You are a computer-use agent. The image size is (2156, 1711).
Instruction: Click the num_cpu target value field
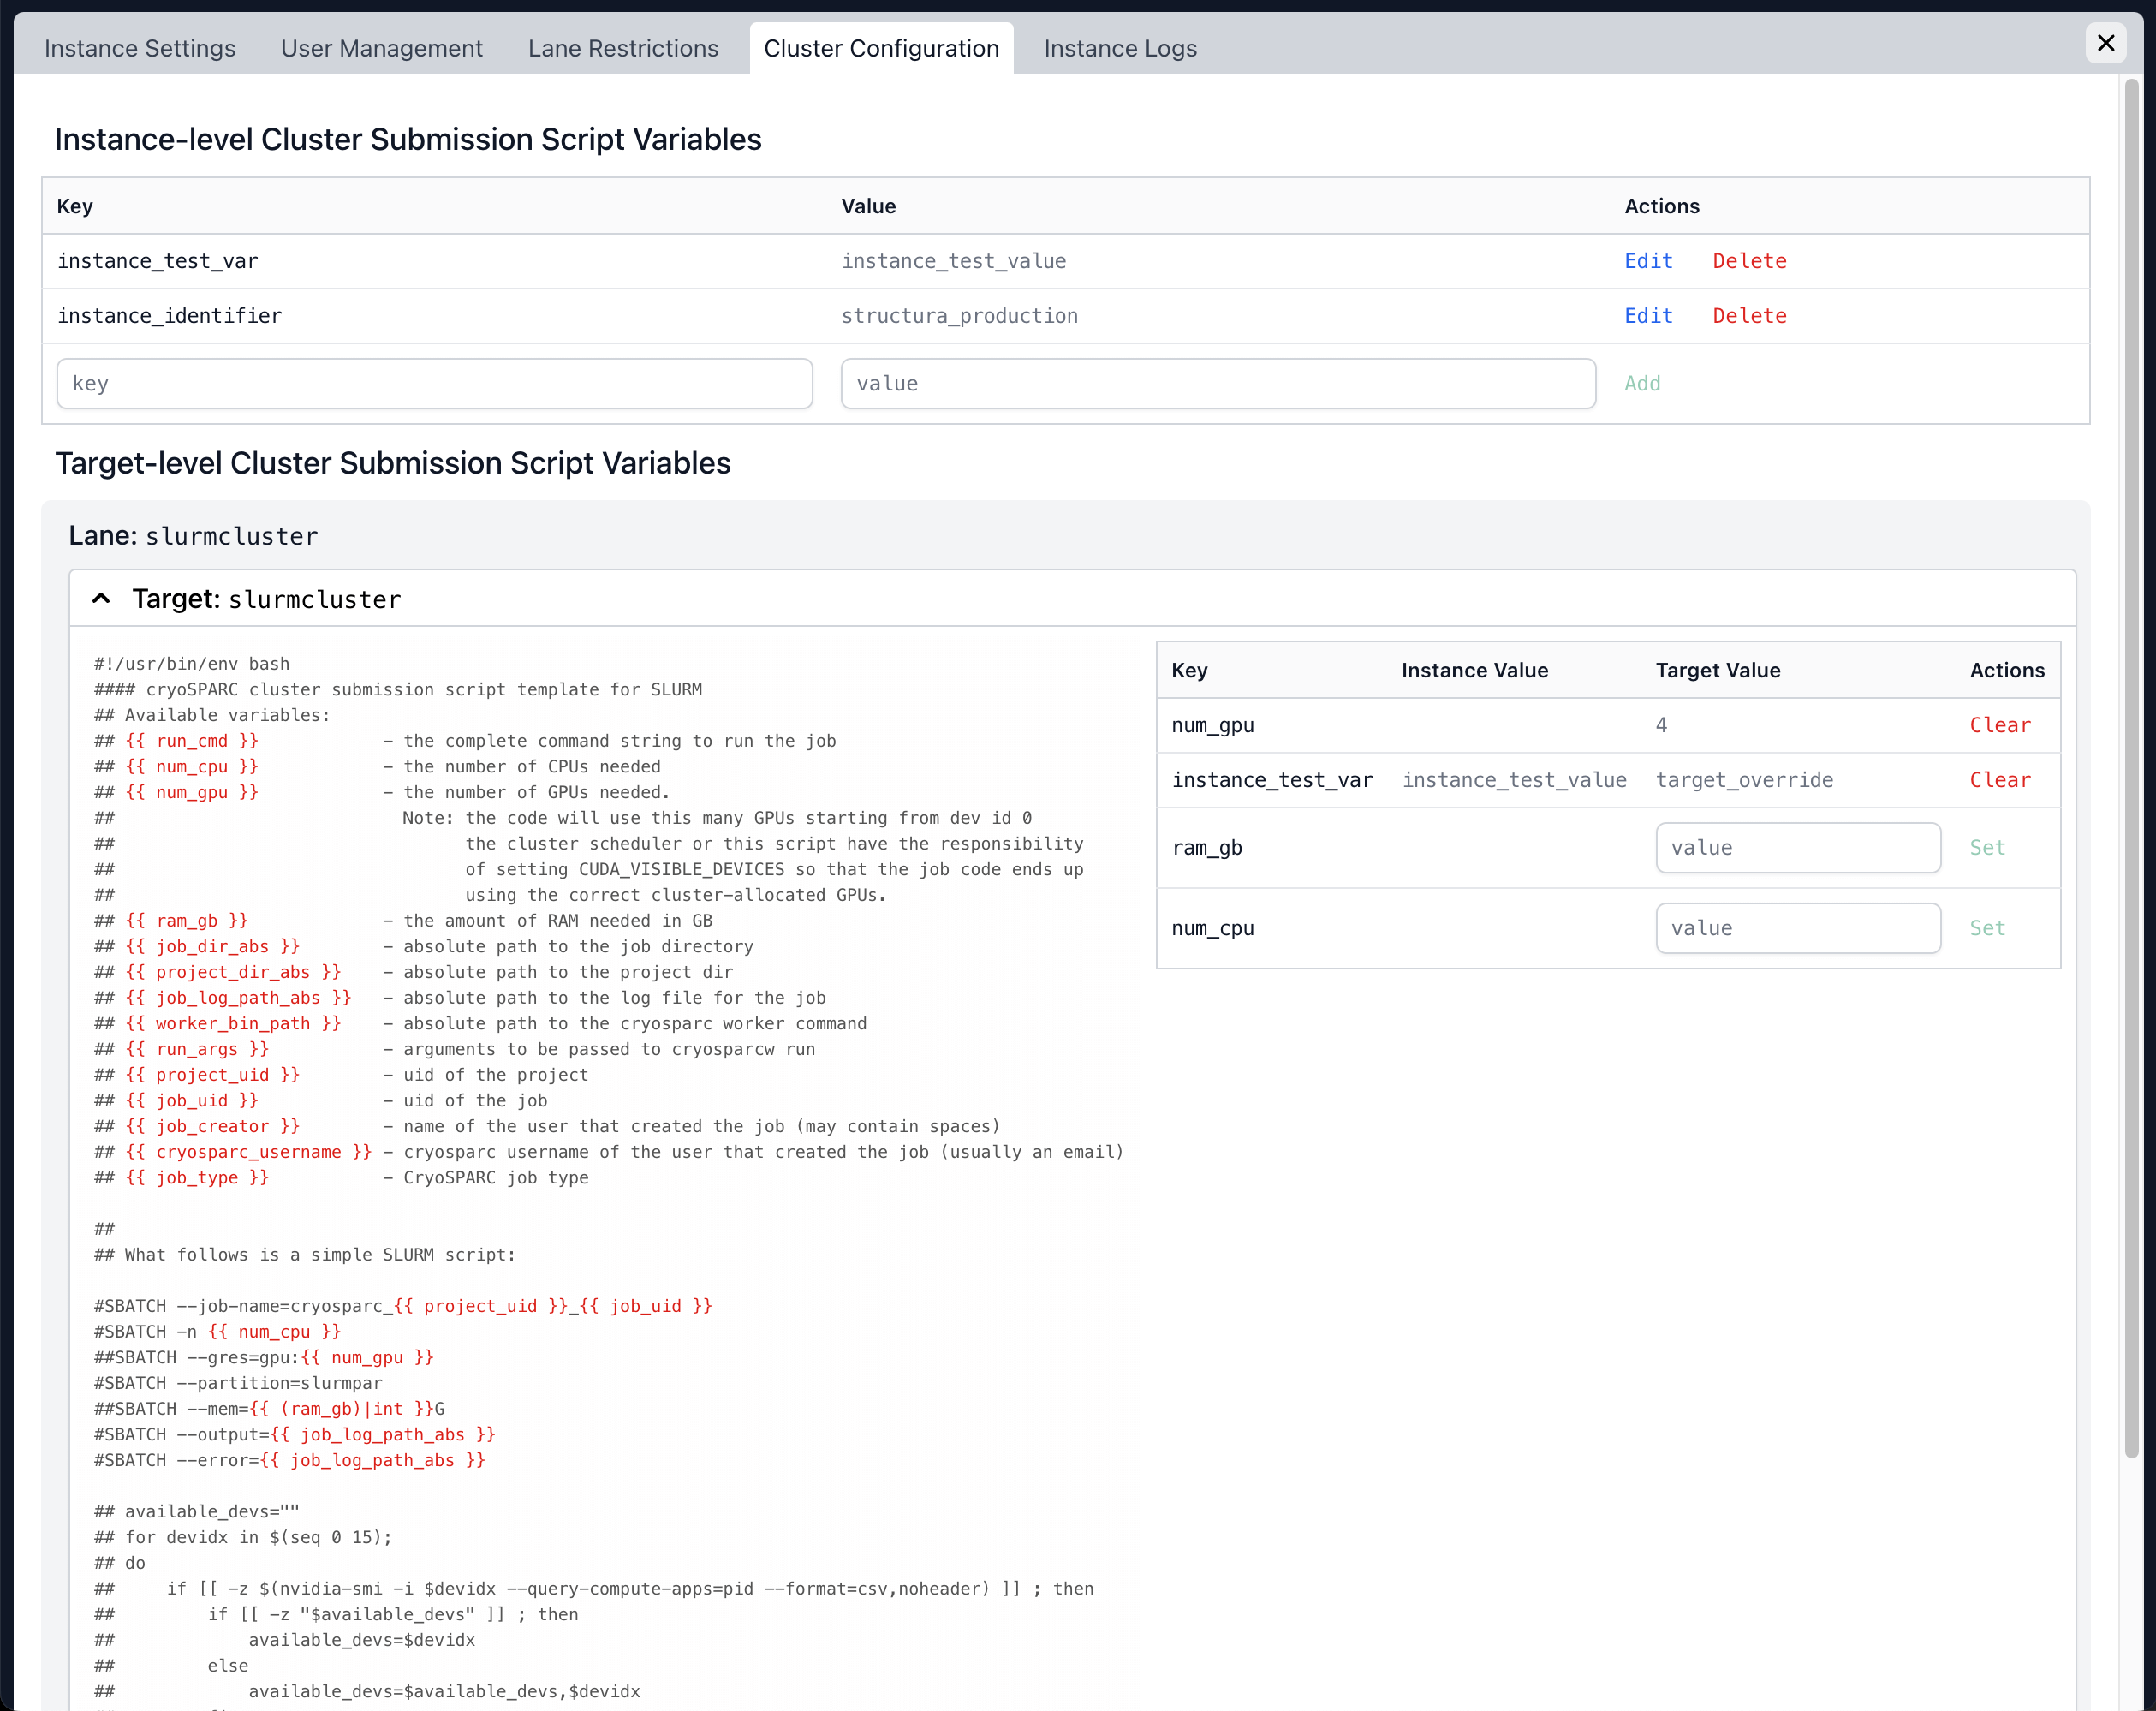(x=1797, y=928)
